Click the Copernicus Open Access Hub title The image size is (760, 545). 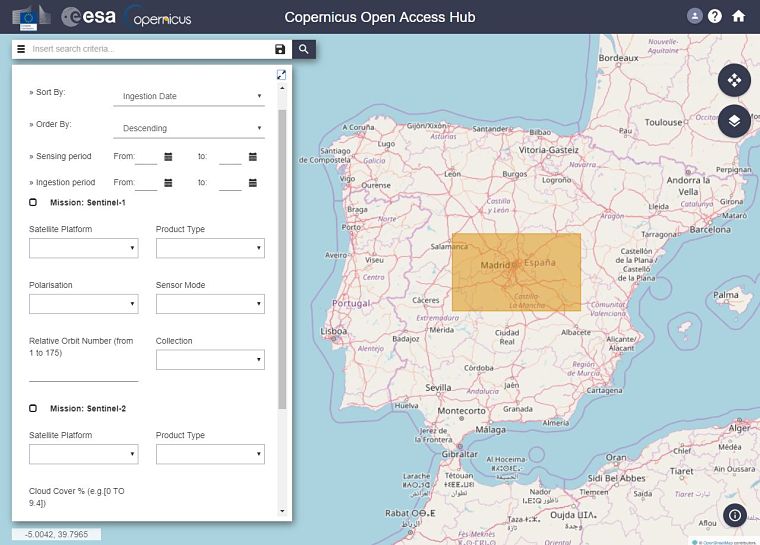point(380,17)
